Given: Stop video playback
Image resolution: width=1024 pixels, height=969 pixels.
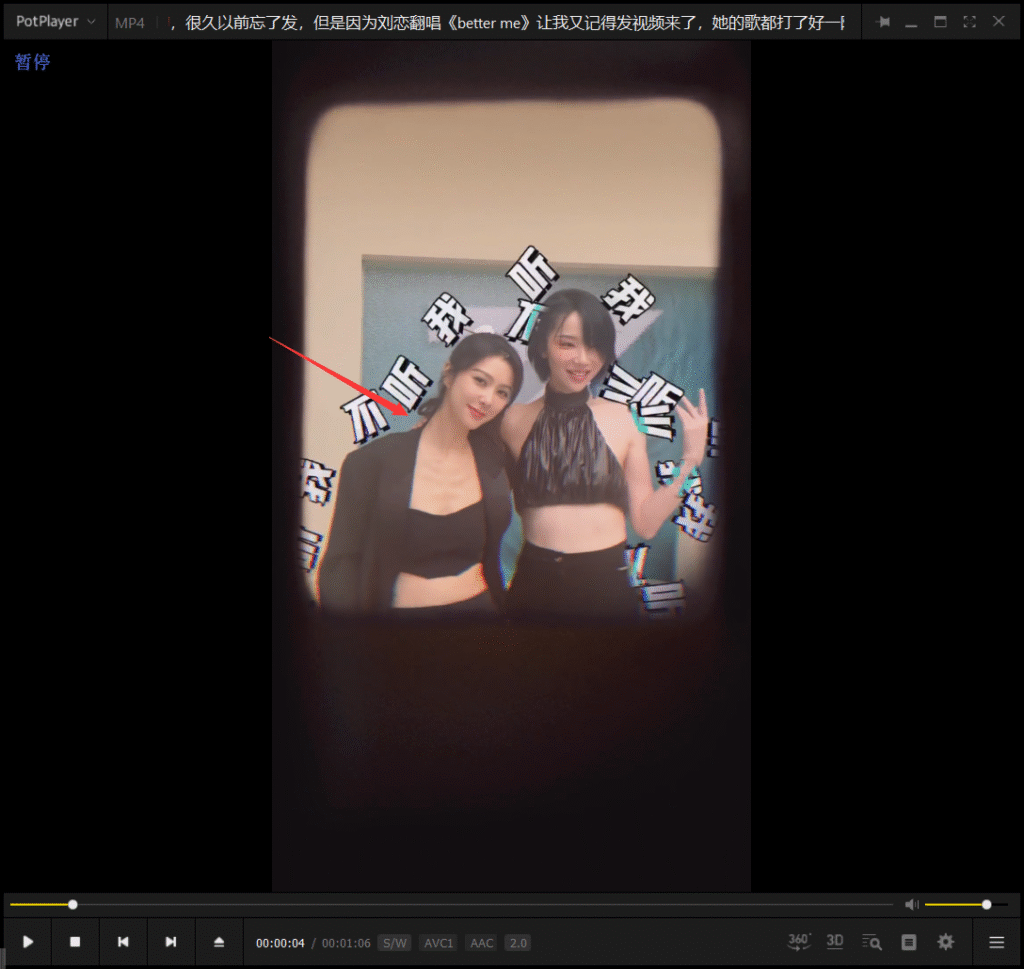Looking at the screenshot, I should [x=75, y=942].
